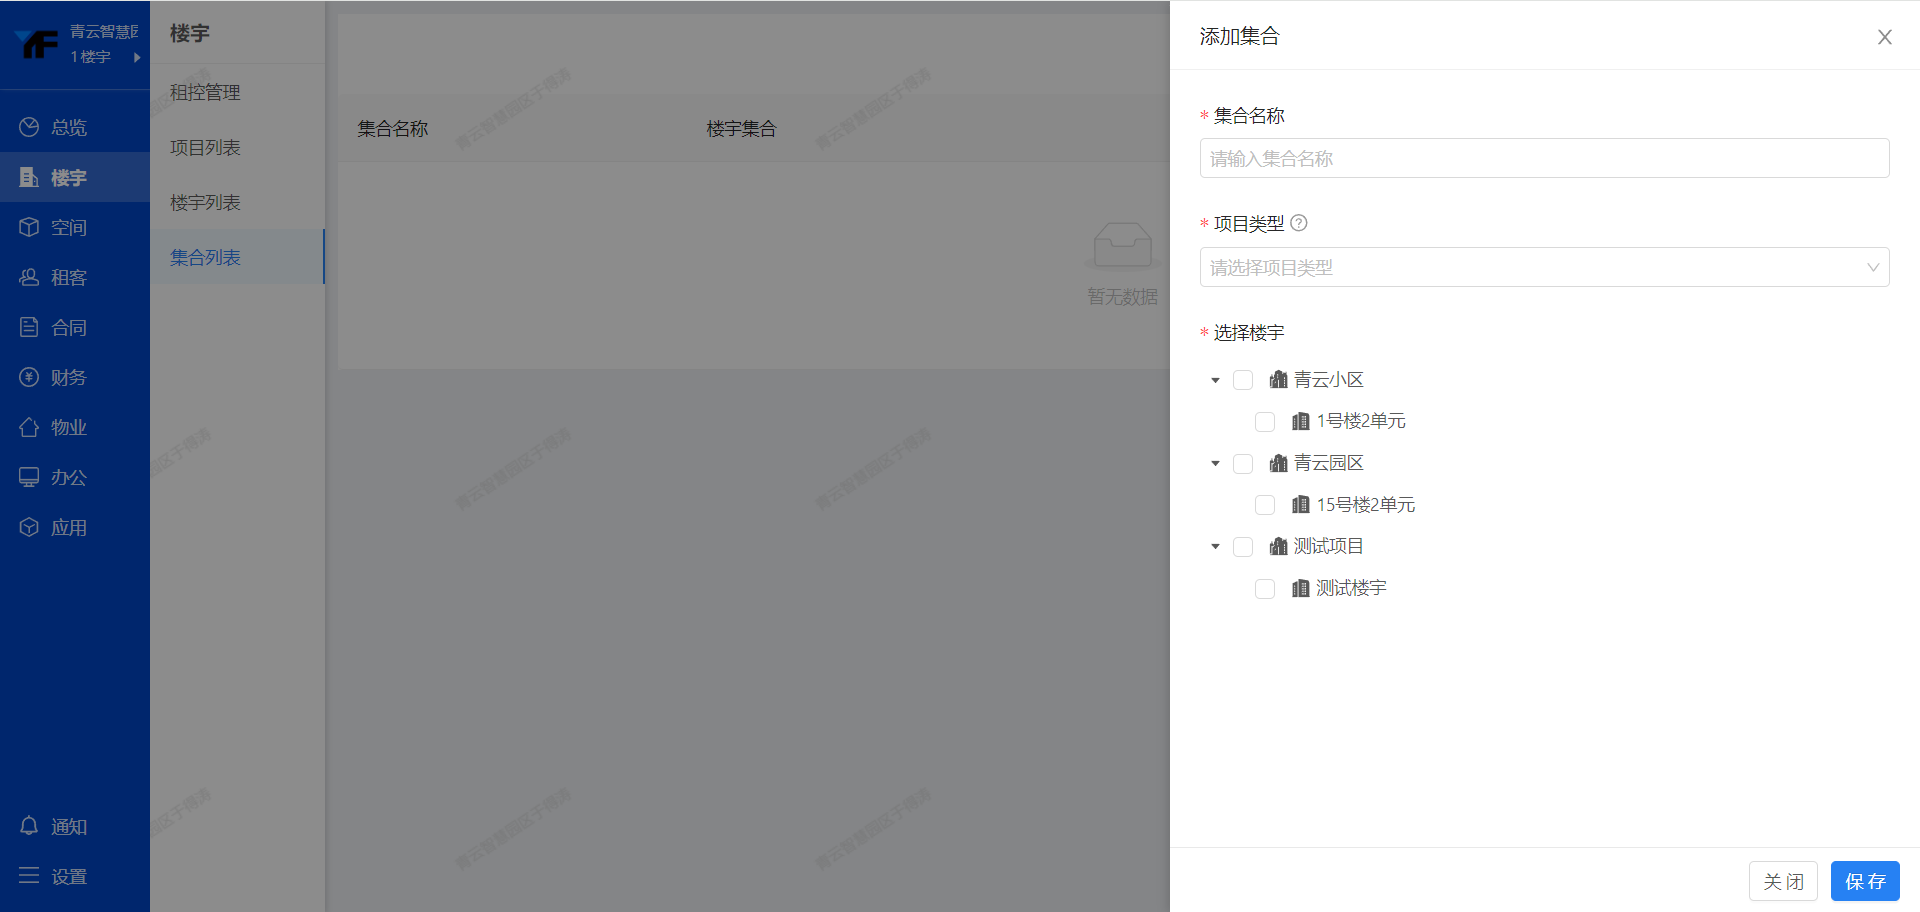Click the 财务 finance yen icon
The image size is (1920, 912).
(29, 377)
